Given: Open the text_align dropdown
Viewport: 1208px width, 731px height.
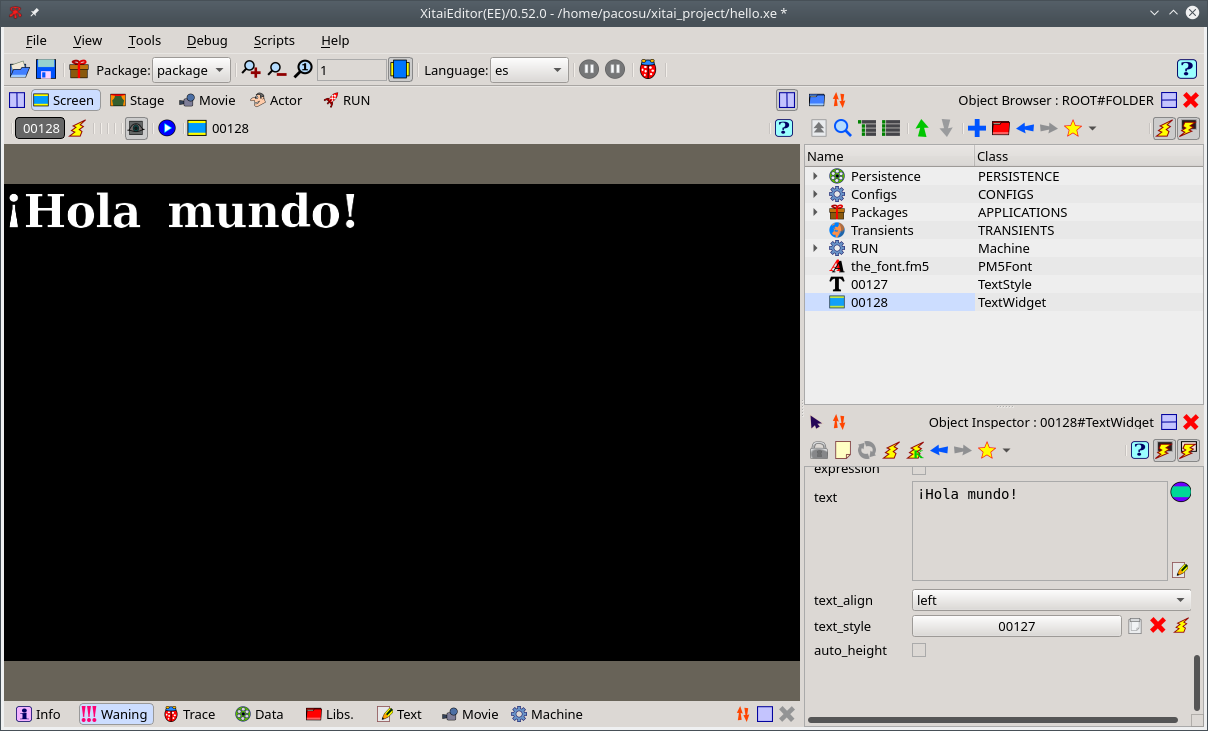Looking at the screenshot, I should (1051, 600).
